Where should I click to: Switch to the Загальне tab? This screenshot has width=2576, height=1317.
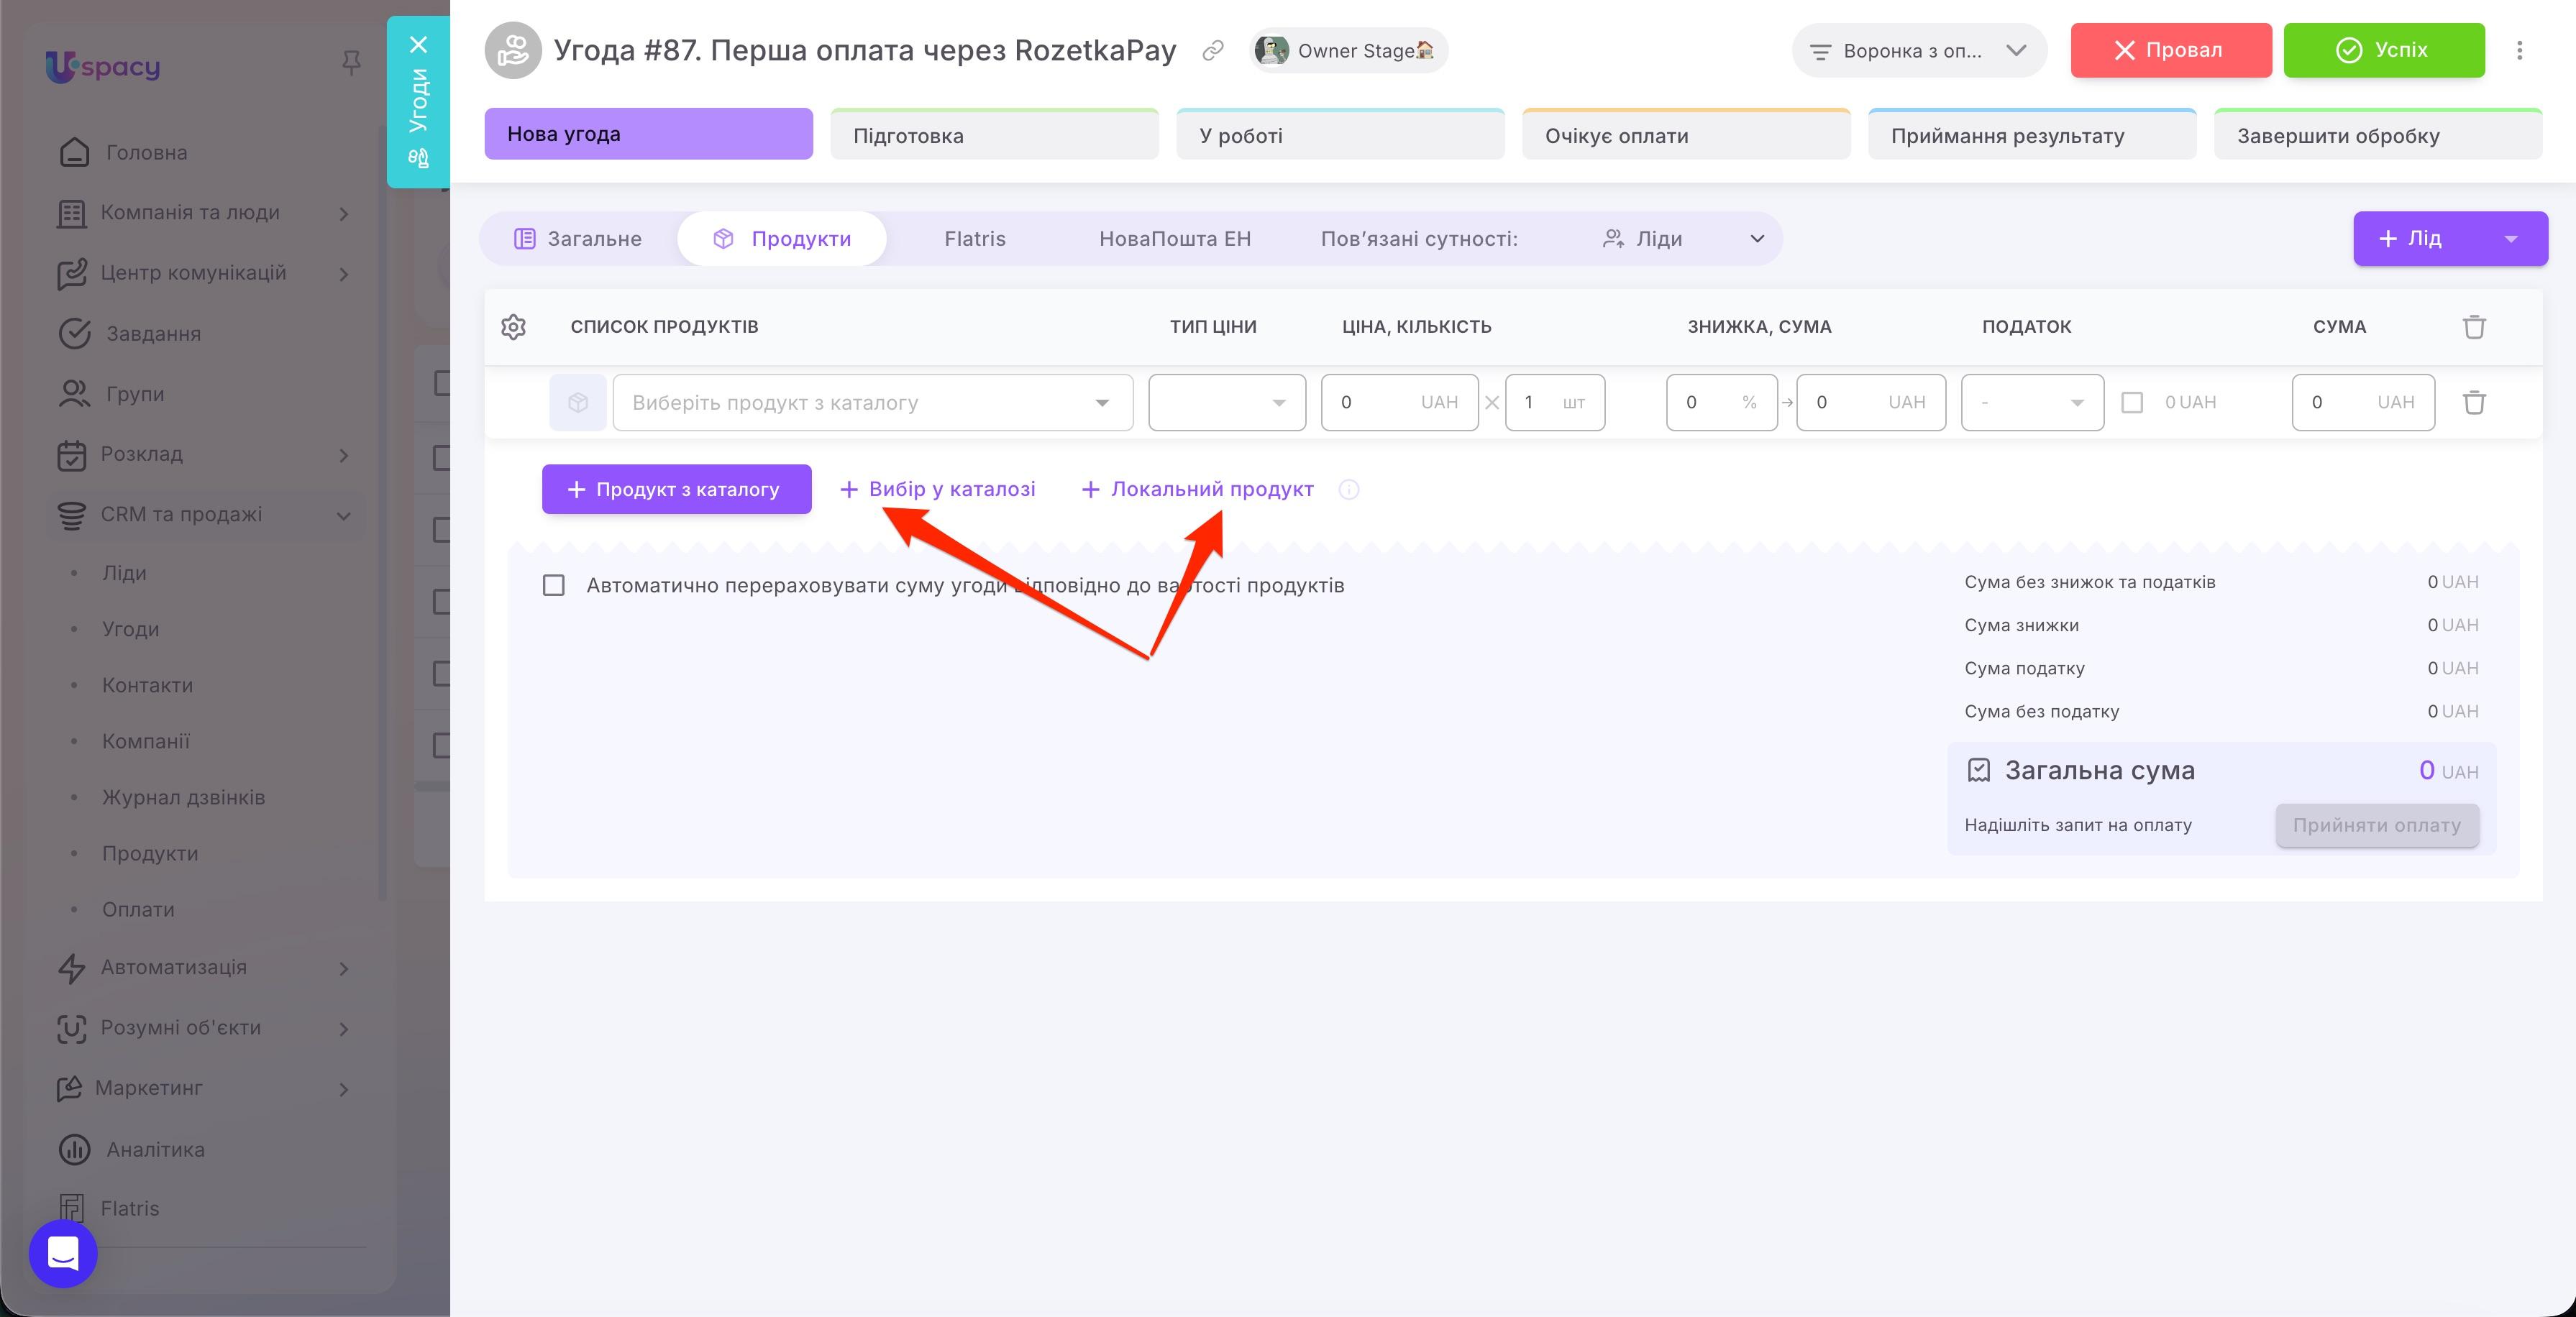pos(578,238)
